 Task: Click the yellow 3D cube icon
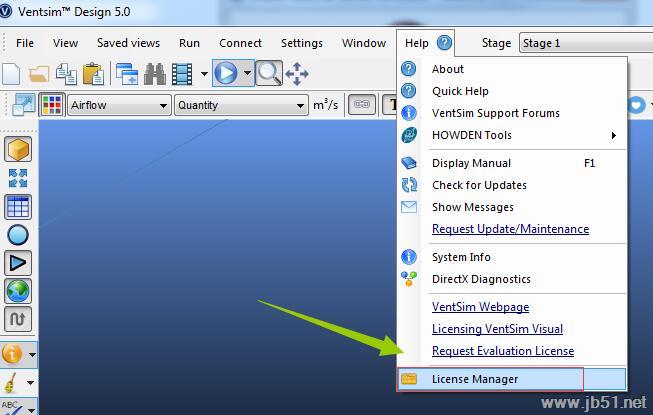click(x=18, y=149)
